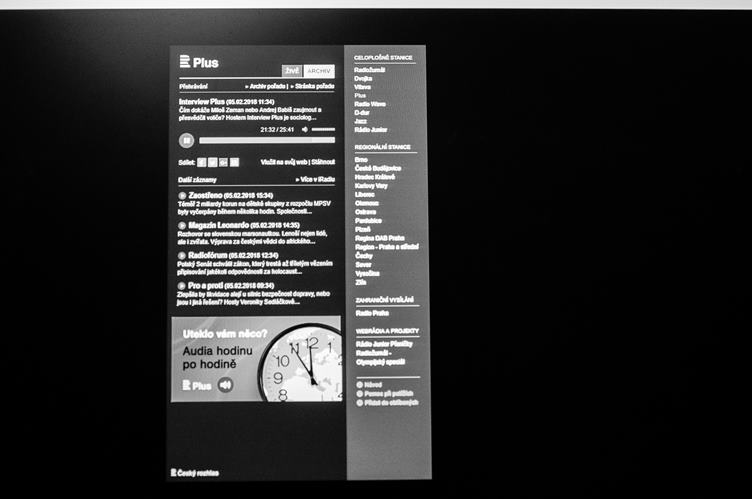The image size is (752, 499).
Task: Select Pardubice regional station
Action: (368, 221)
